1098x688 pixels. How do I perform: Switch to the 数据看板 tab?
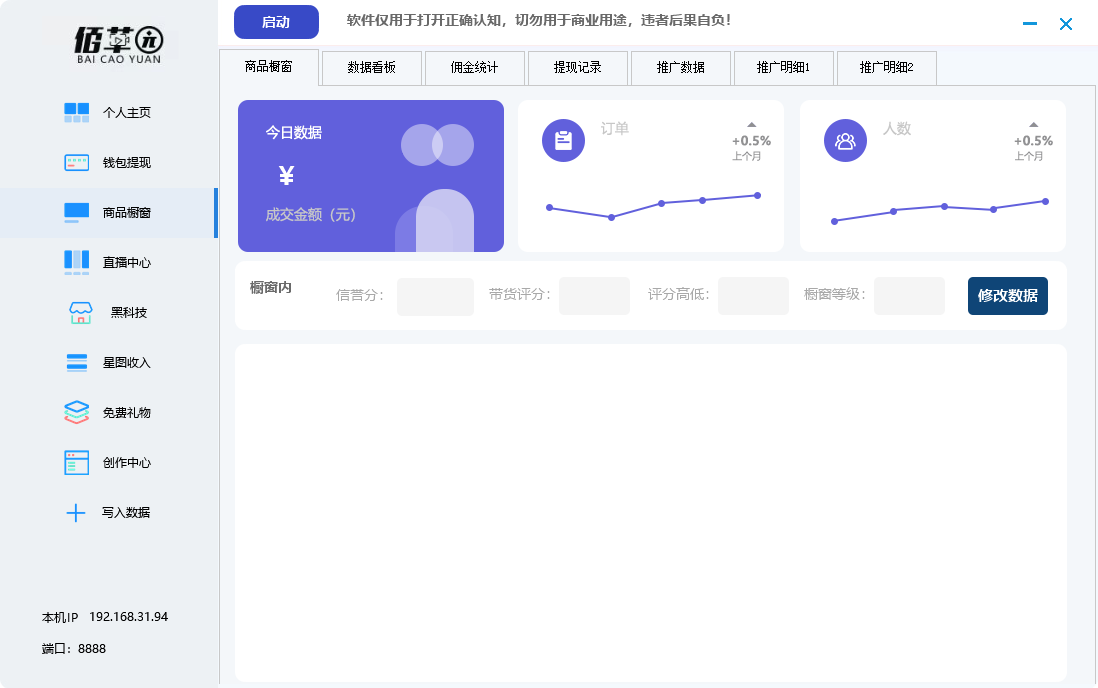tap(371, 67)
